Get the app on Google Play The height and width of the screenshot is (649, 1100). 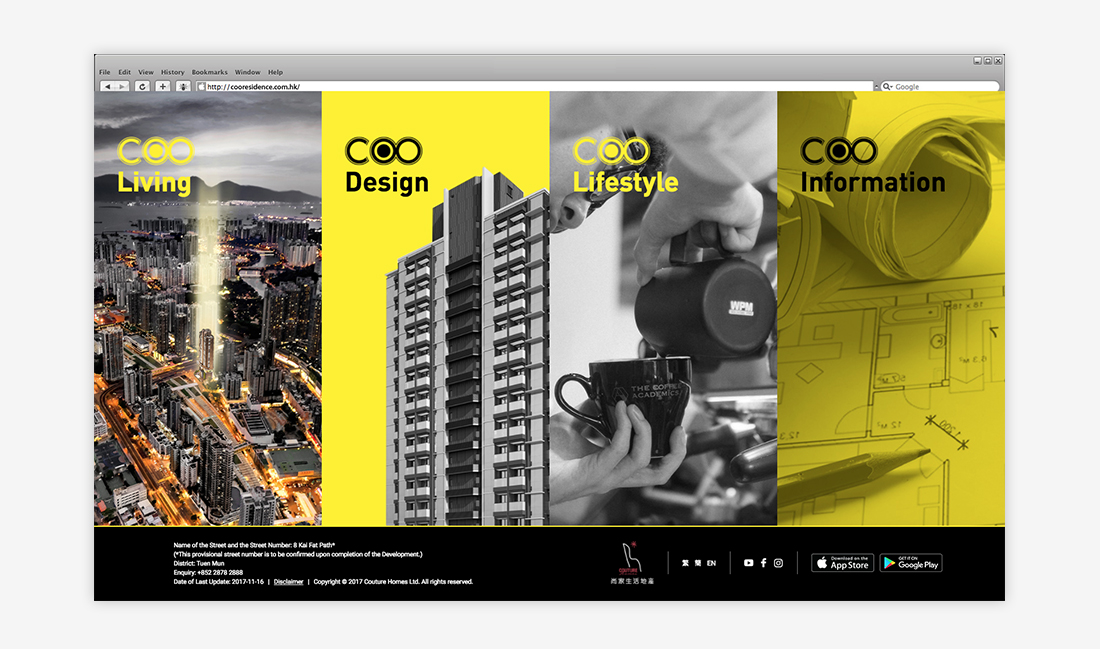tap(910, 563)
